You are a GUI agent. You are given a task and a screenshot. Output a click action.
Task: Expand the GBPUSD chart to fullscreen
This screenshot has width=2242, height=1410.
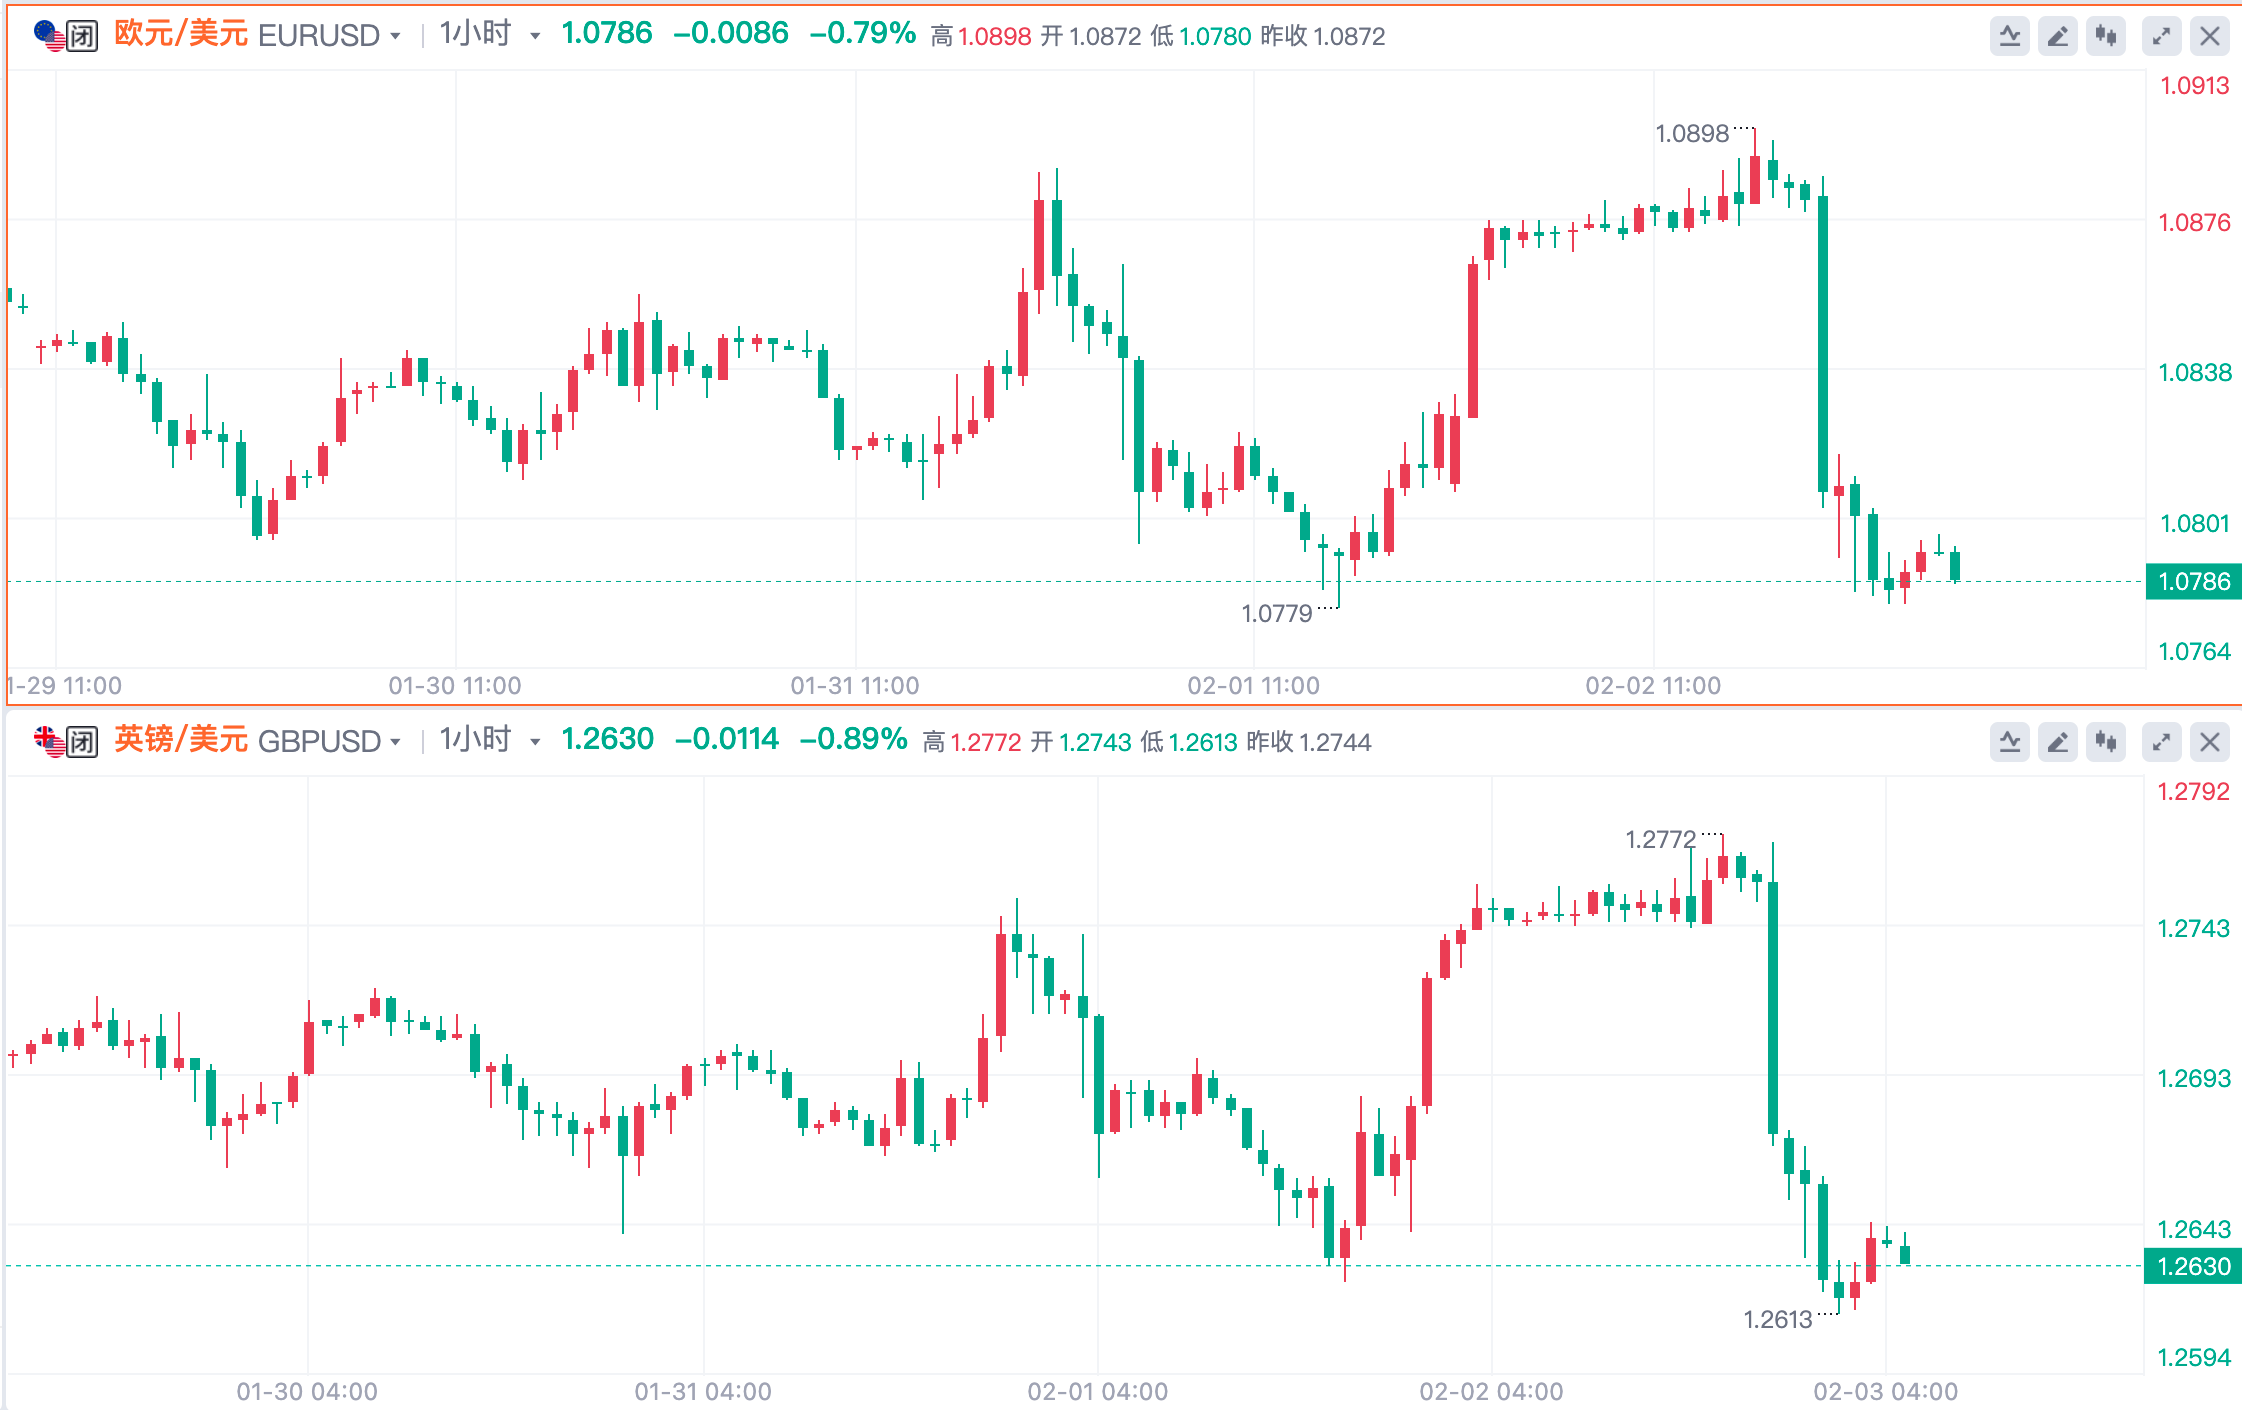tap(2161, 742)
